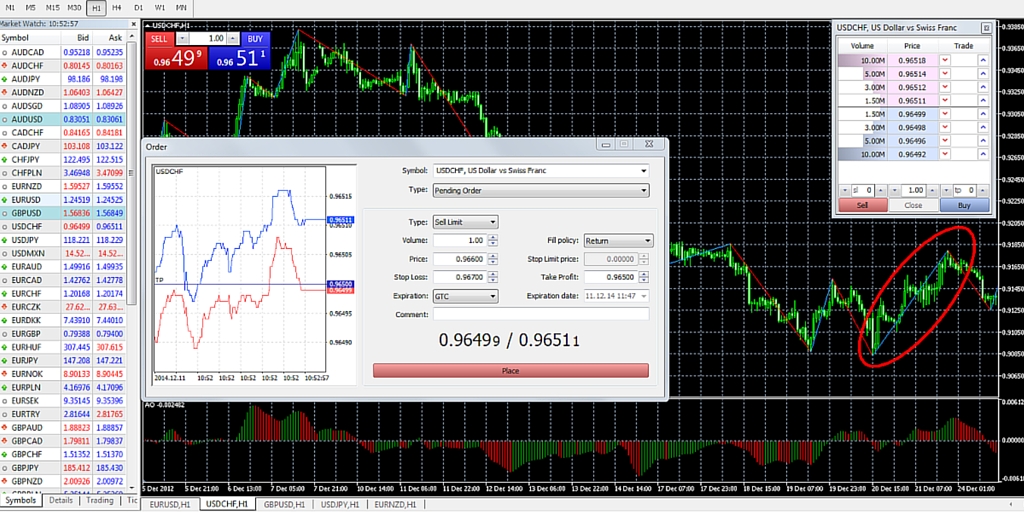Expand the Sell Limit order type dropdown
The width and height of the screenshot is (1024, 512).
coord(465,222)
